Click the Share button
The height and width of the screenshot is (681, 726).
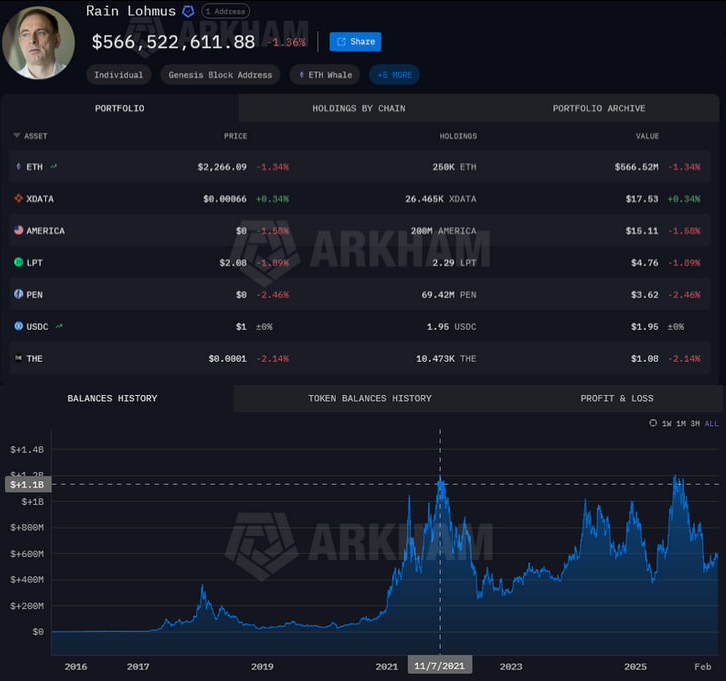(x=355, y=42)
